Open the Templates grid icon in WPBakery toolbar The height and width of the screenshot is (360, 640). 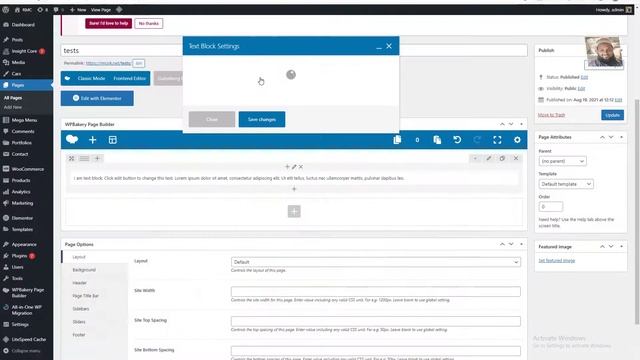[113, 140]
